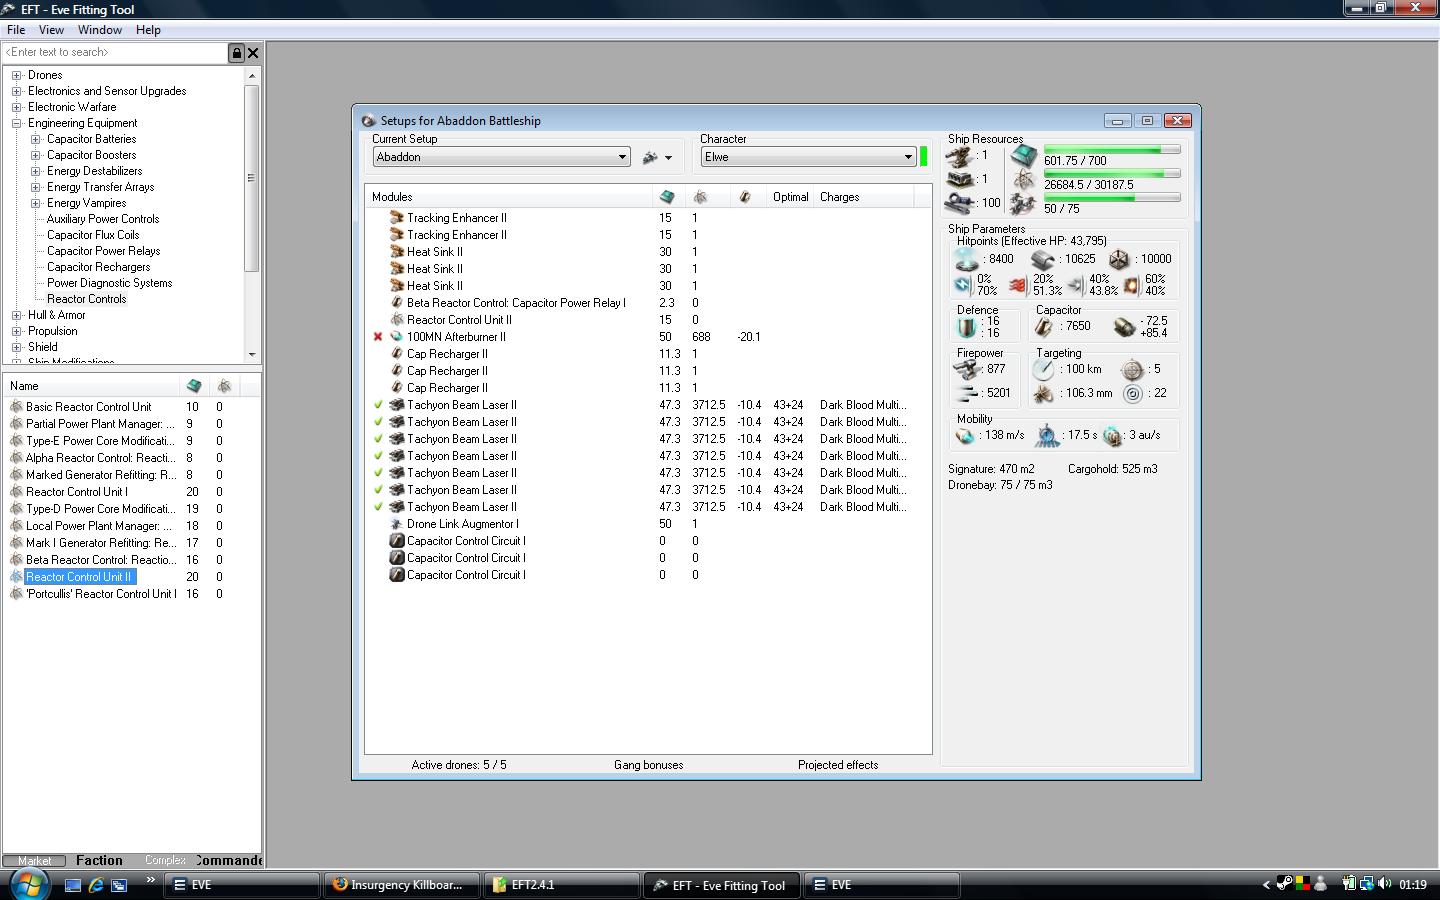
Task: Clear the search box with the X icon
Action: click(253, 53)
